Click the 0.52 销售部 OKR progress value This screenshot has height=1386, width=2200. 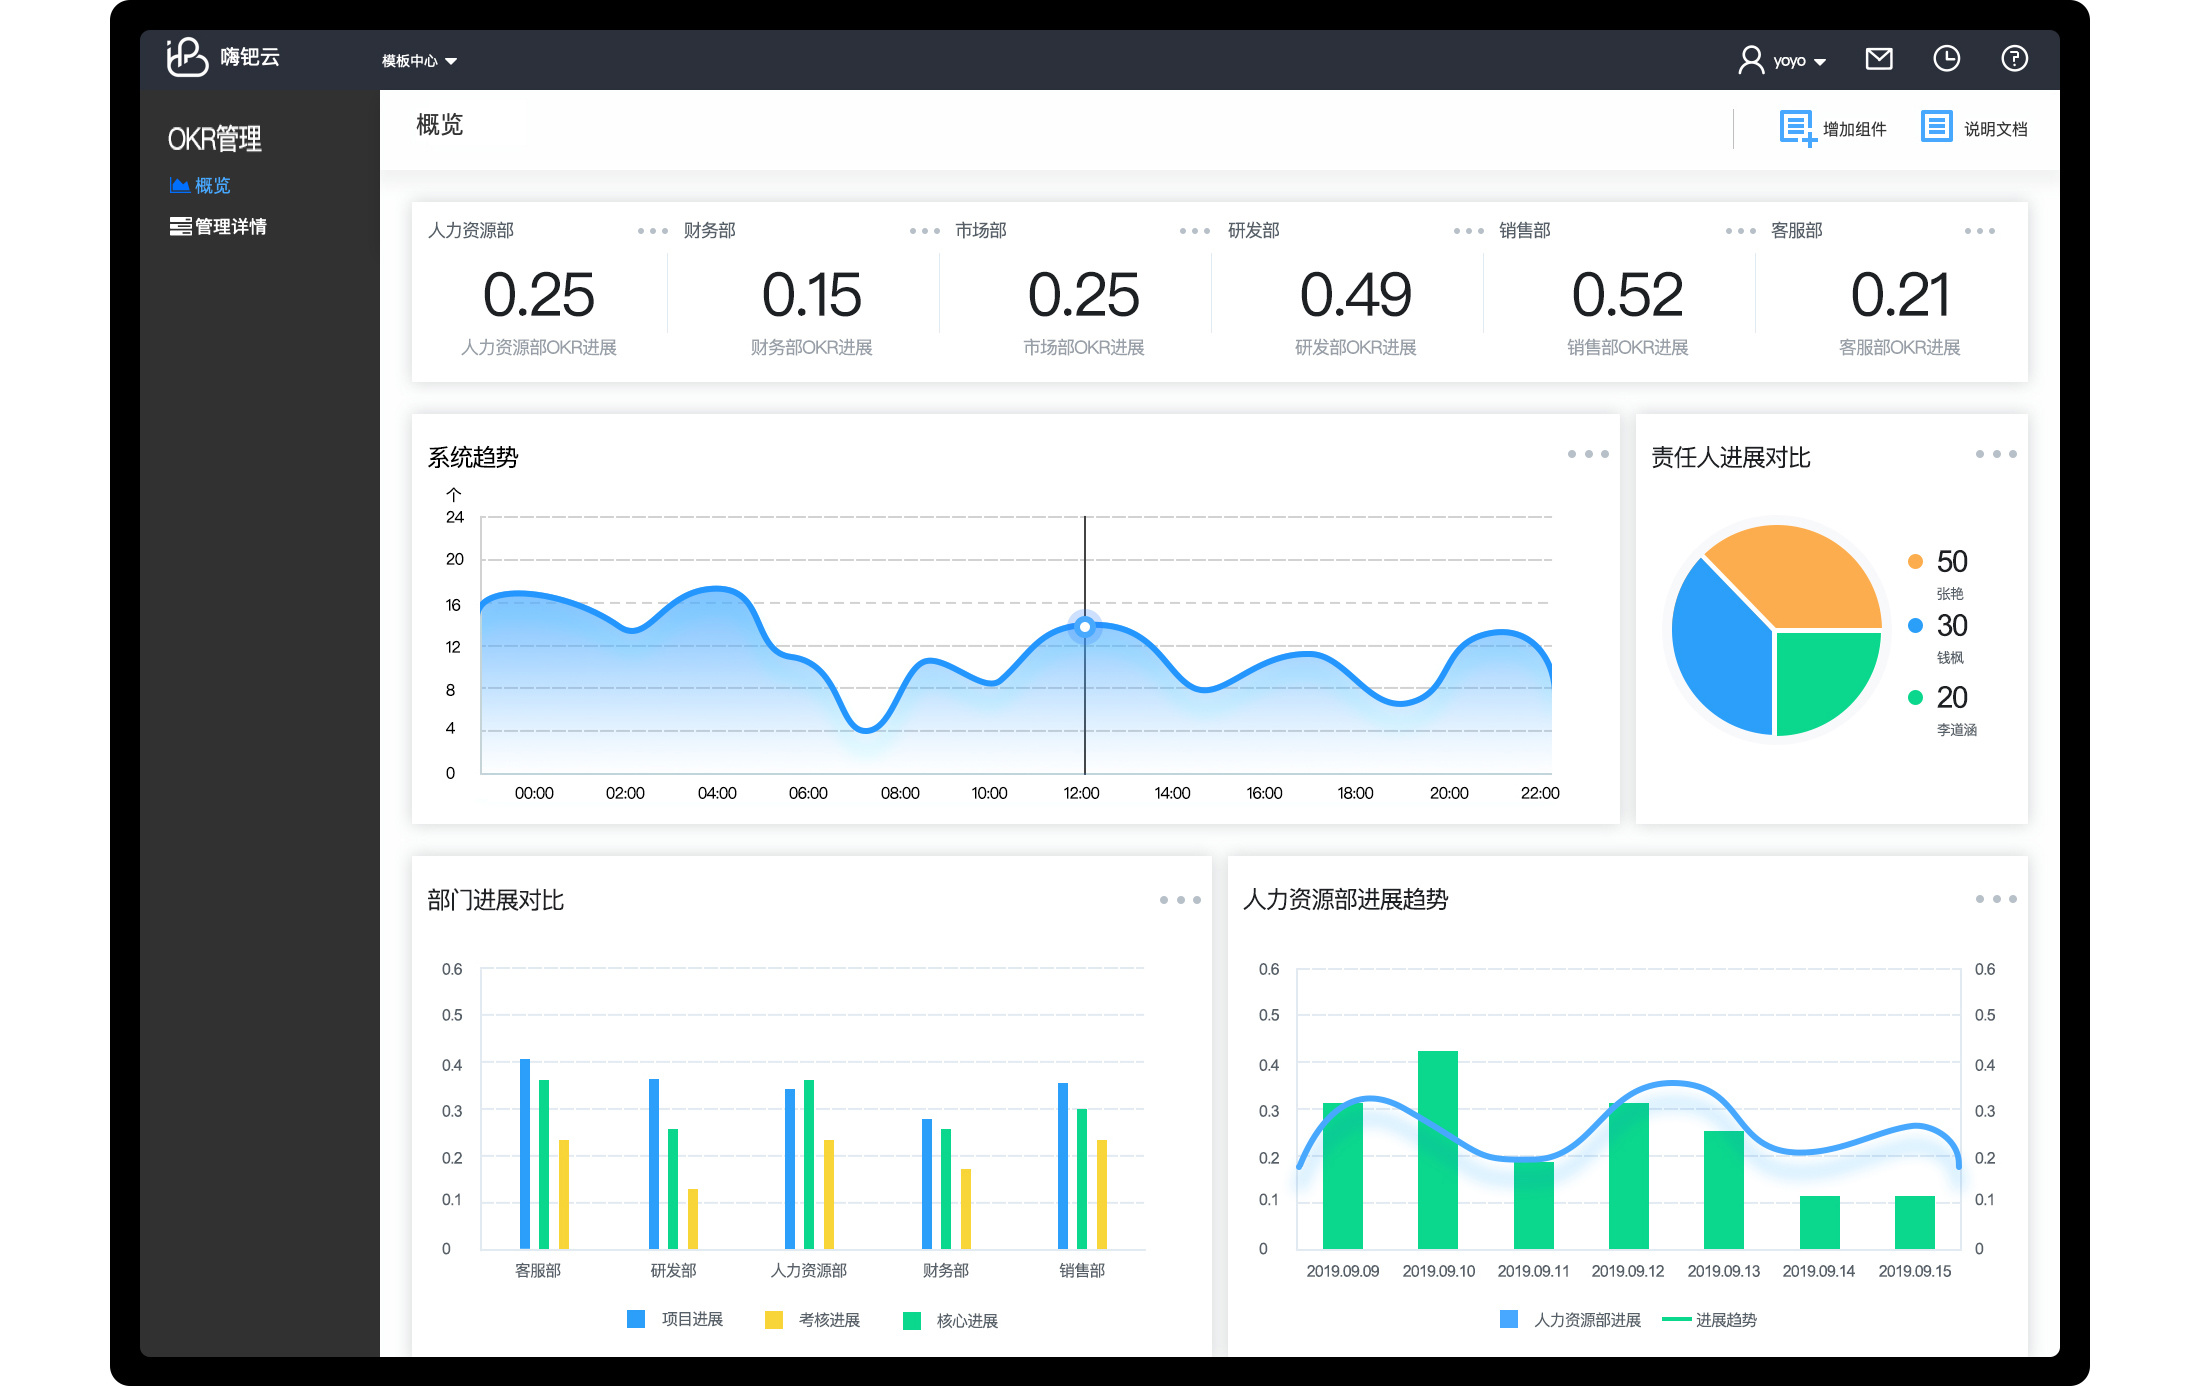(x=1627, y=295)
